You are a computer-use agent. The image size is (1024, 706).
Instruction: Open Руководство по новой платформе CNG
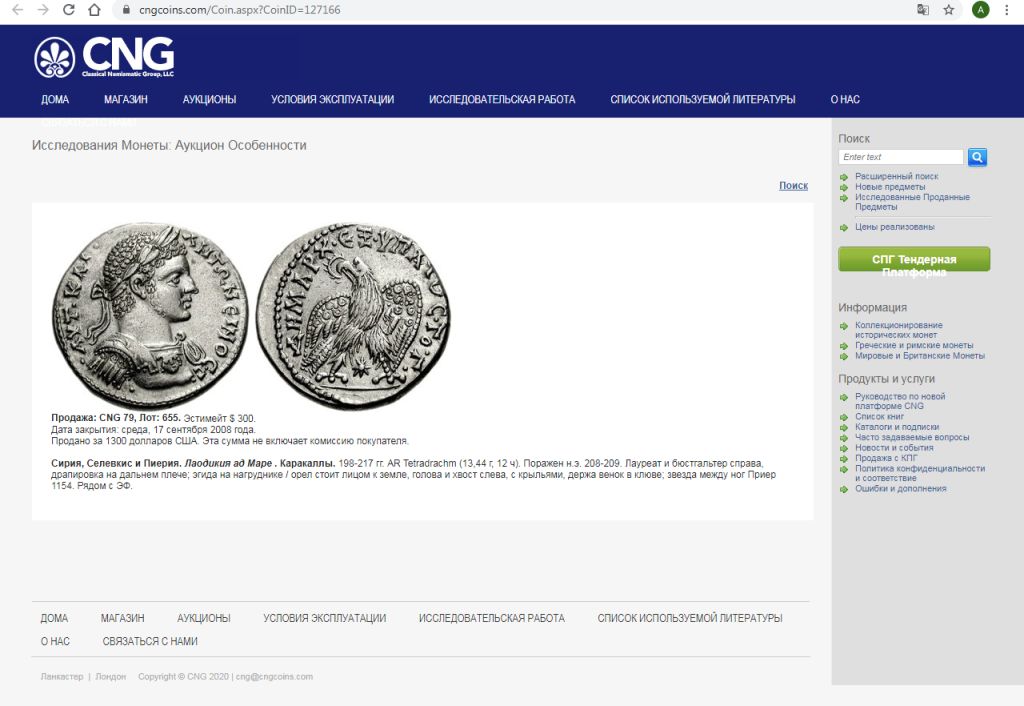[900, 401]
